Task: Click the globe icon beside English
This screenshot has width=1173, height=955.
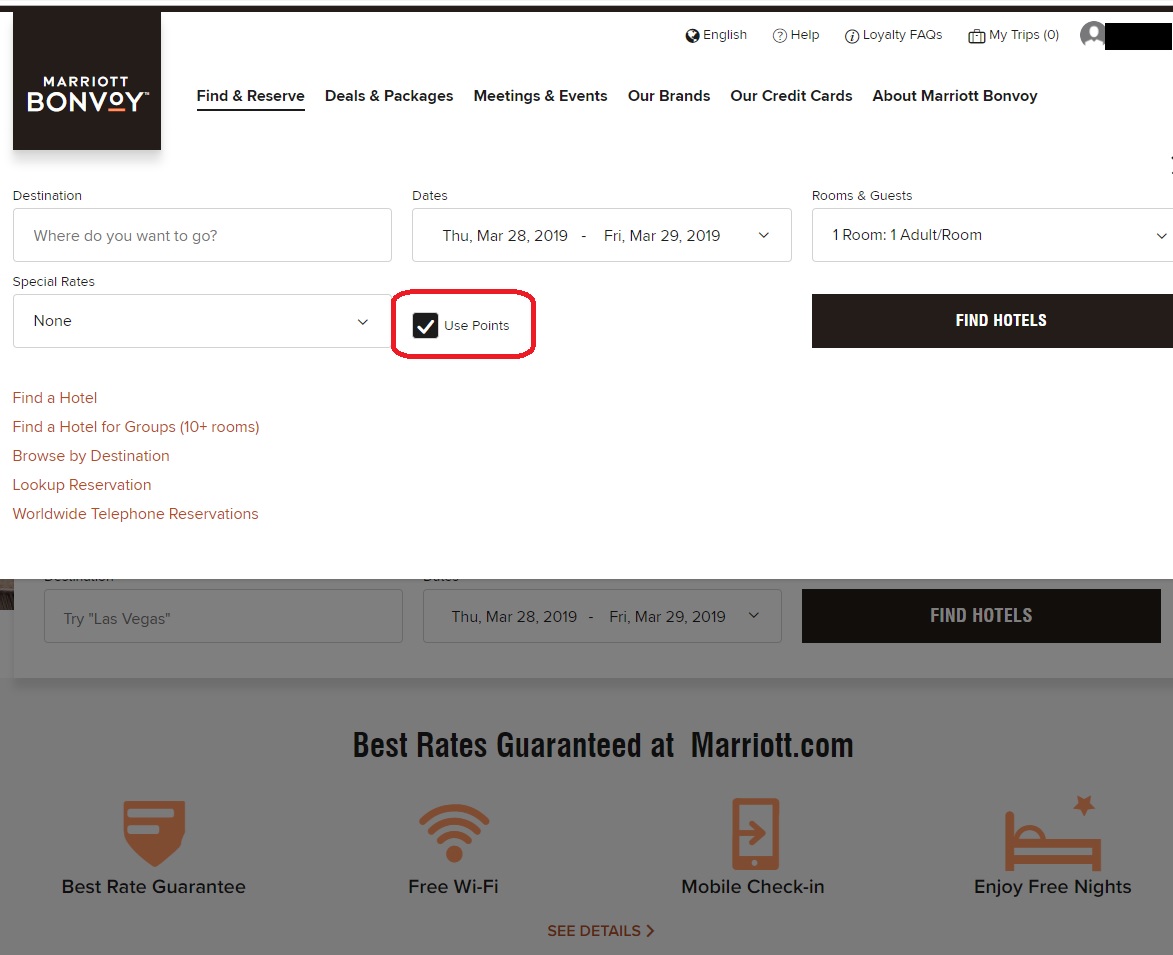Action: pyautogui.click(x=692, y=36)
